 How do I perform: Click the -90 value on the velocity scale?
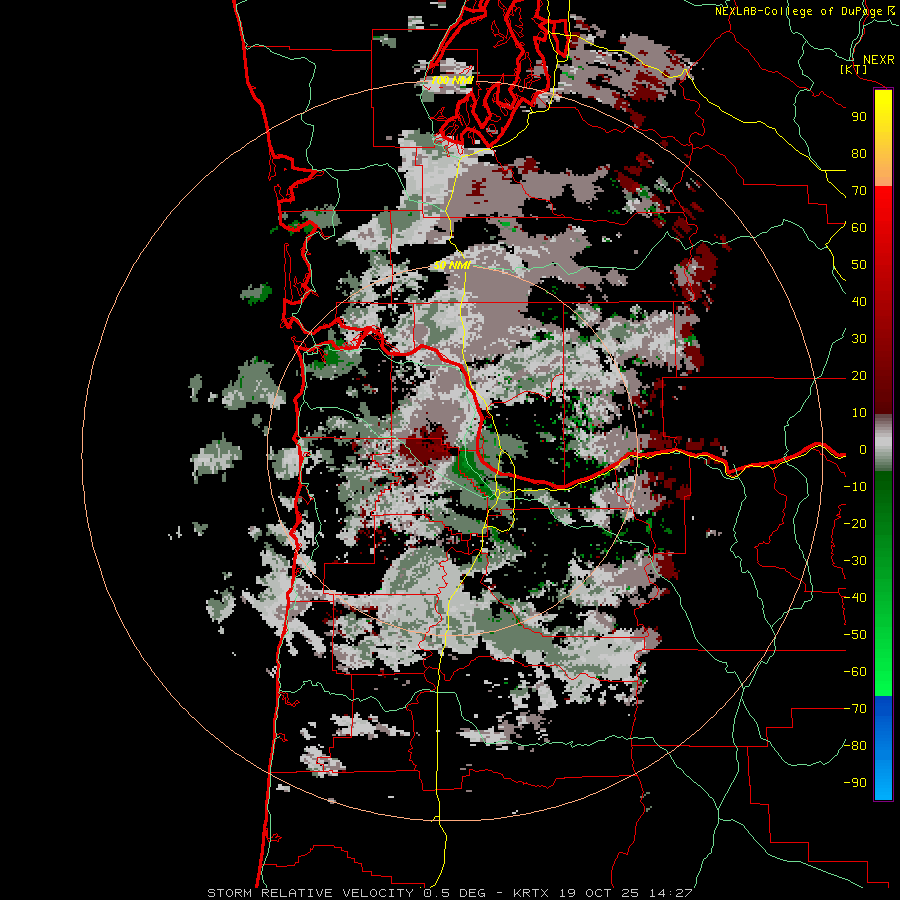pyautogui.click(x=855, y=783)
